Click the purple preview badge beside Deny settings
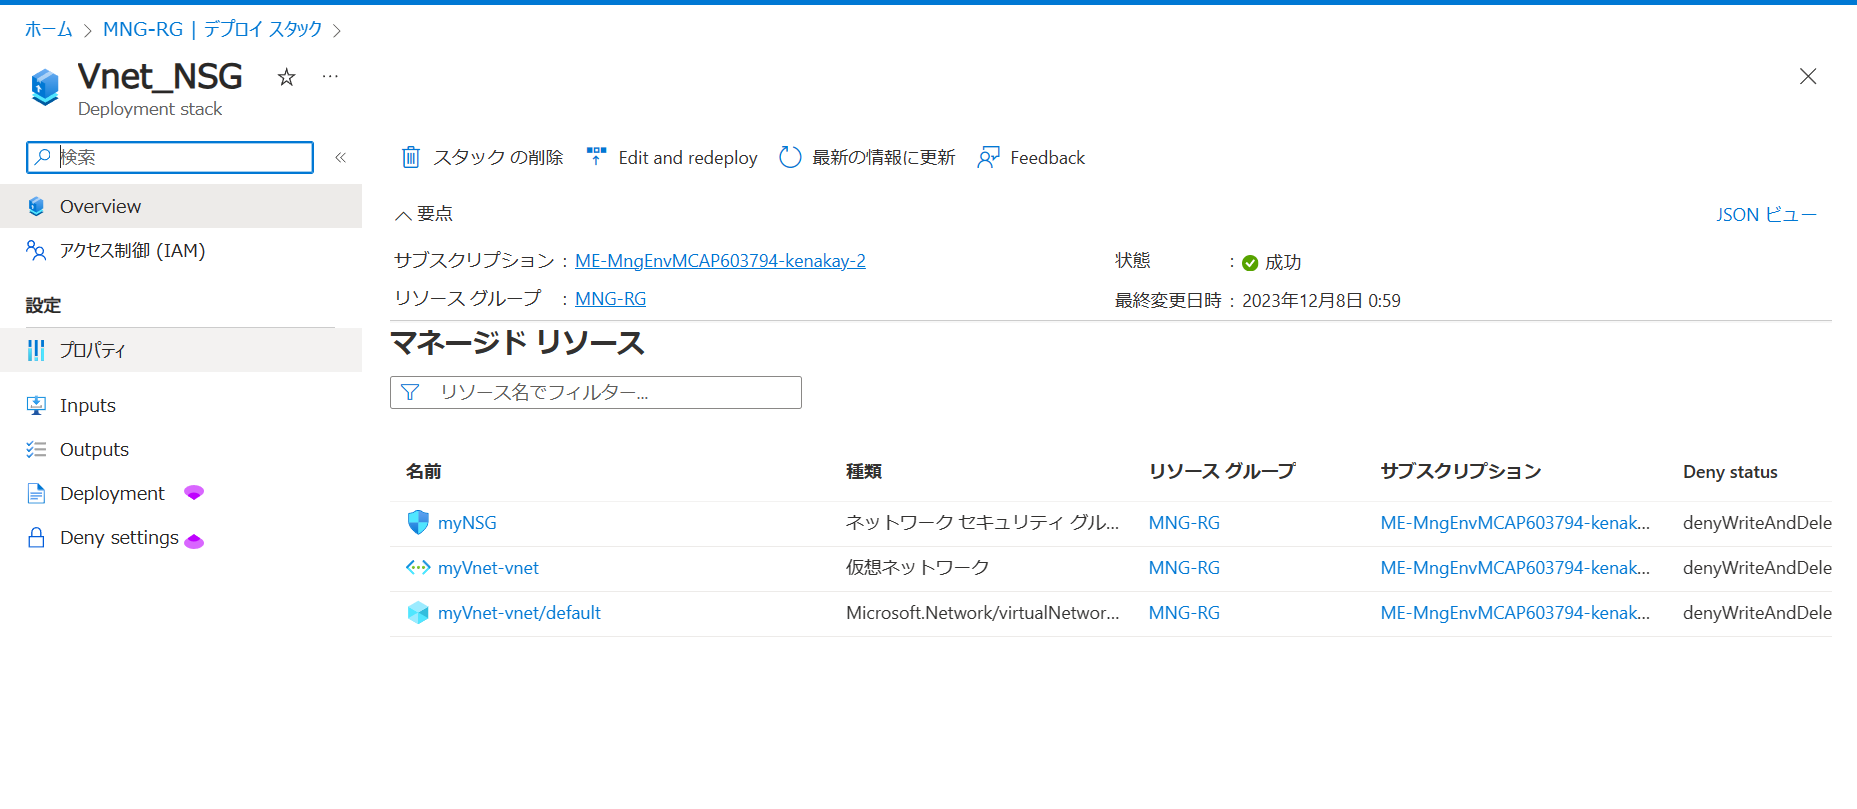The height and width of the screenshot is (809, 1857). point(194,541)
